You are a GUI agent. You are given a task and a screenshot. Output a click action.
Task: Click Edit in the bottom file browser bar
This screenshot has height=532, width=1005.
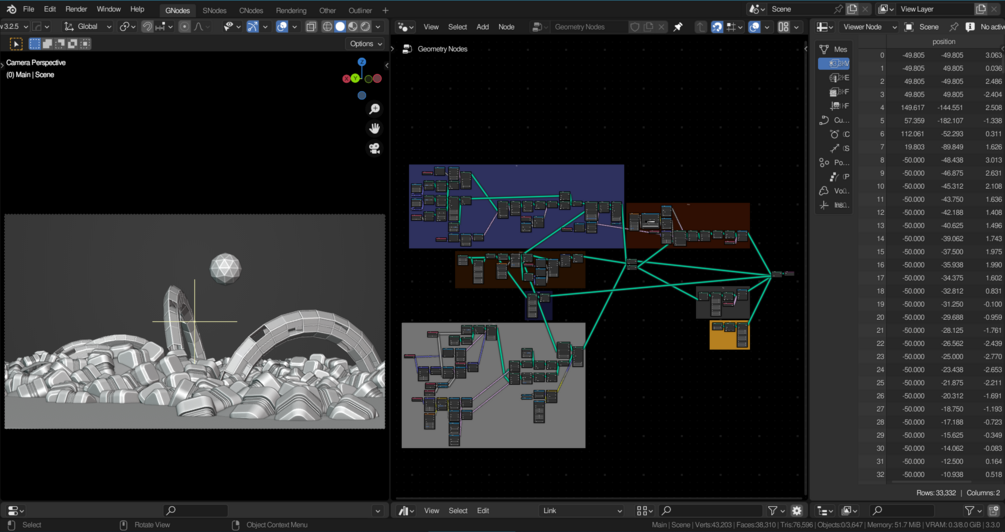click(483, 511)
